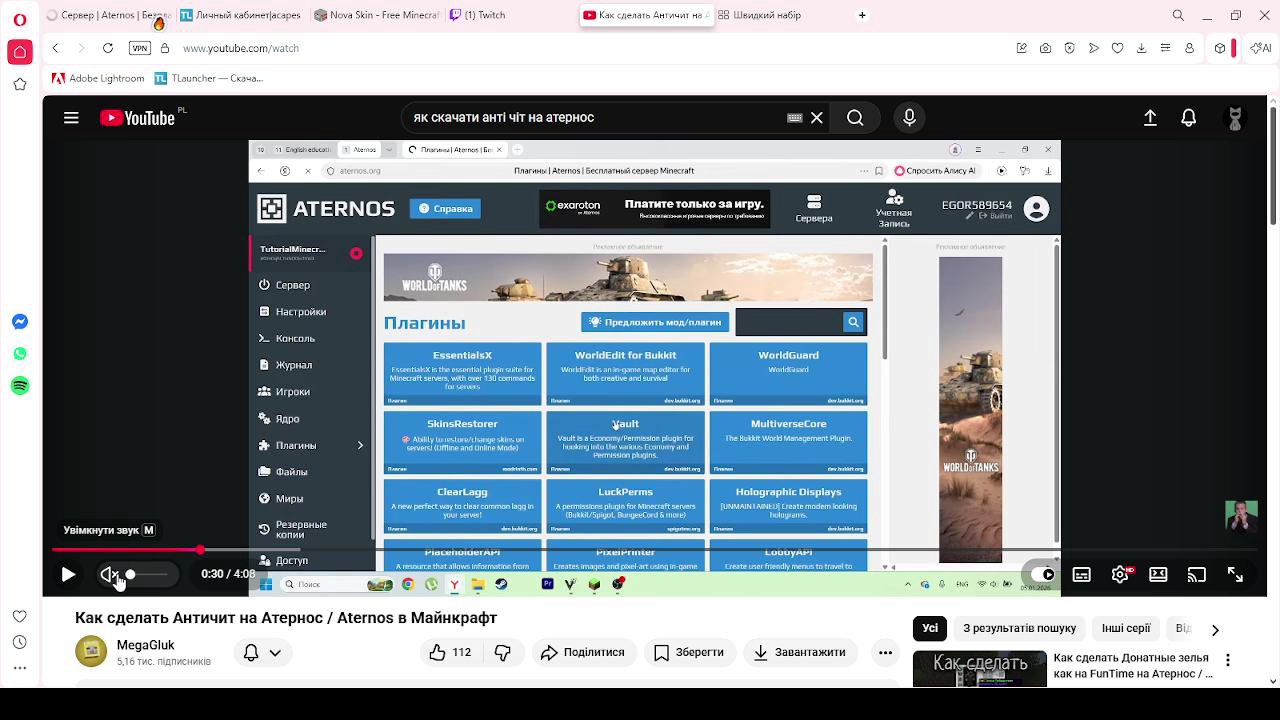Viewport: 1280px width, 720px height.
Task: Open options for Донатные зелья video
Action: point(1228,661)
